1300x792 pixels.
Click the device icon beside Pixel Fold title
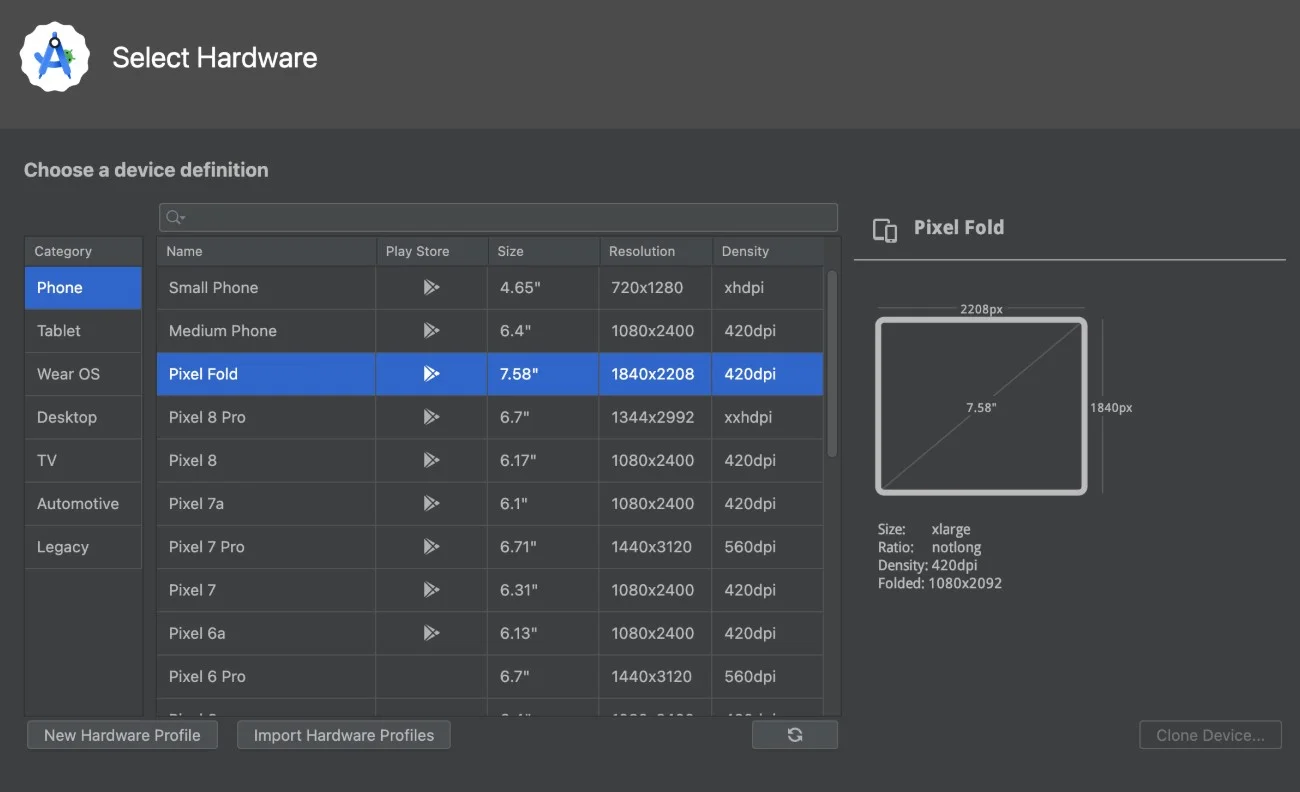pyautogui.click(x=885, y=230)
